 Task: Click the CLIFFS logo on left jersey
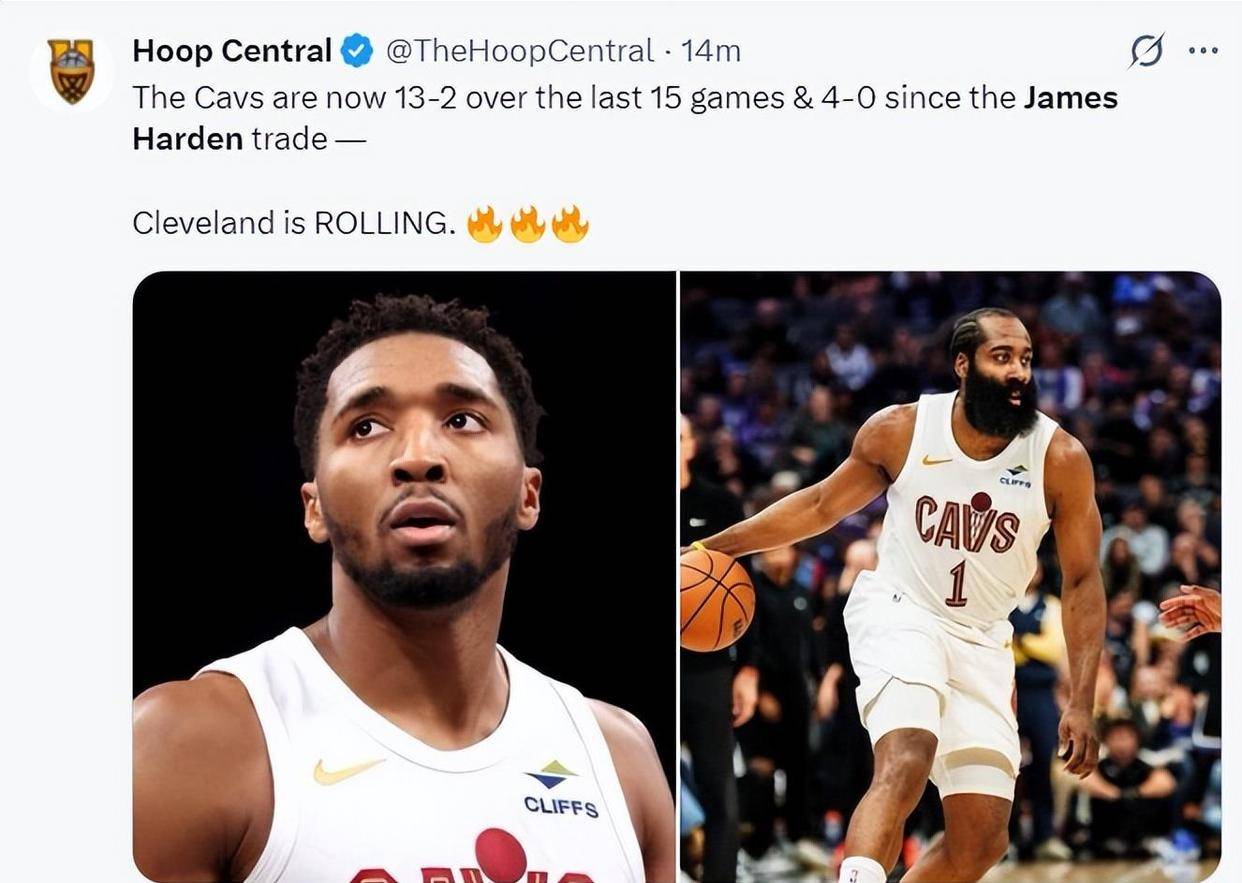coord(560,792)
